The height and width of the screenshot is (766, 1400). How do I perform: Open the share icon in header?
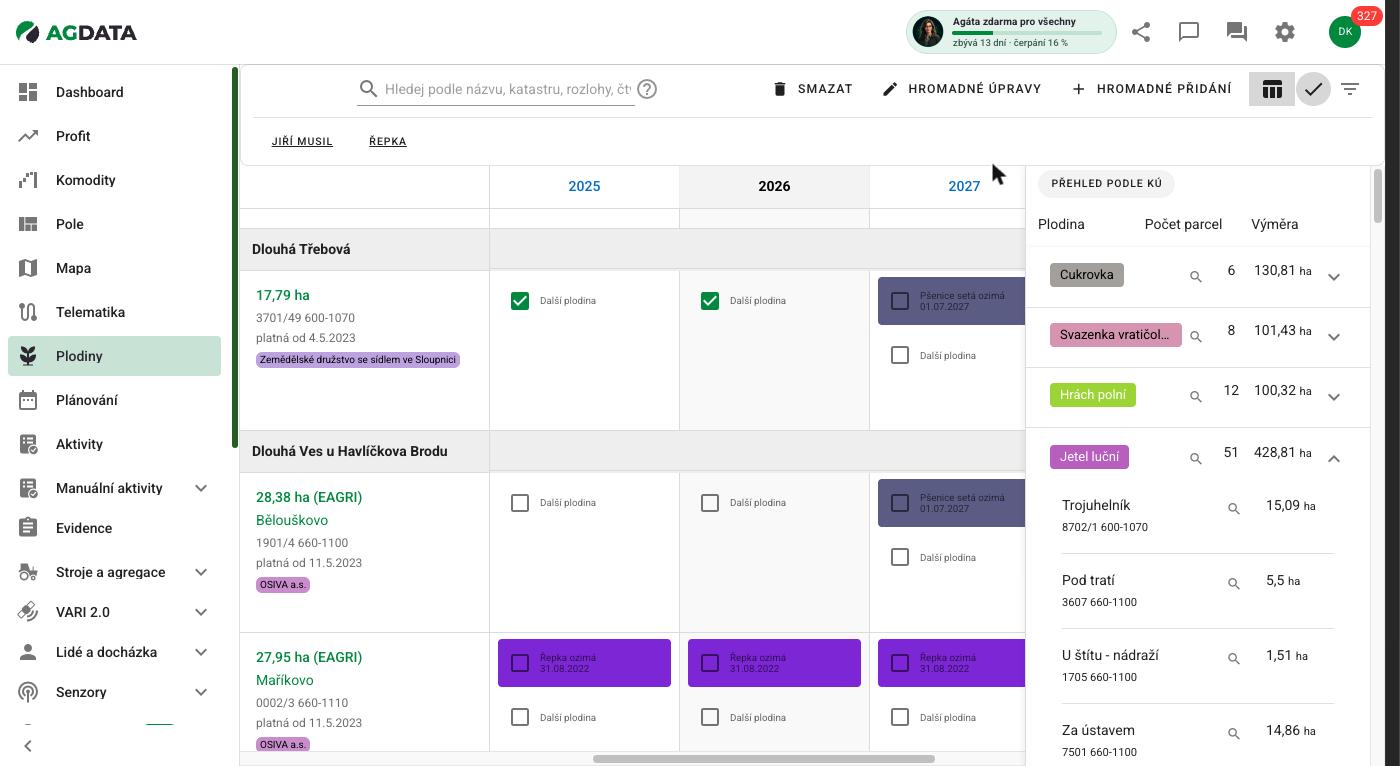tap(1141, 32)
